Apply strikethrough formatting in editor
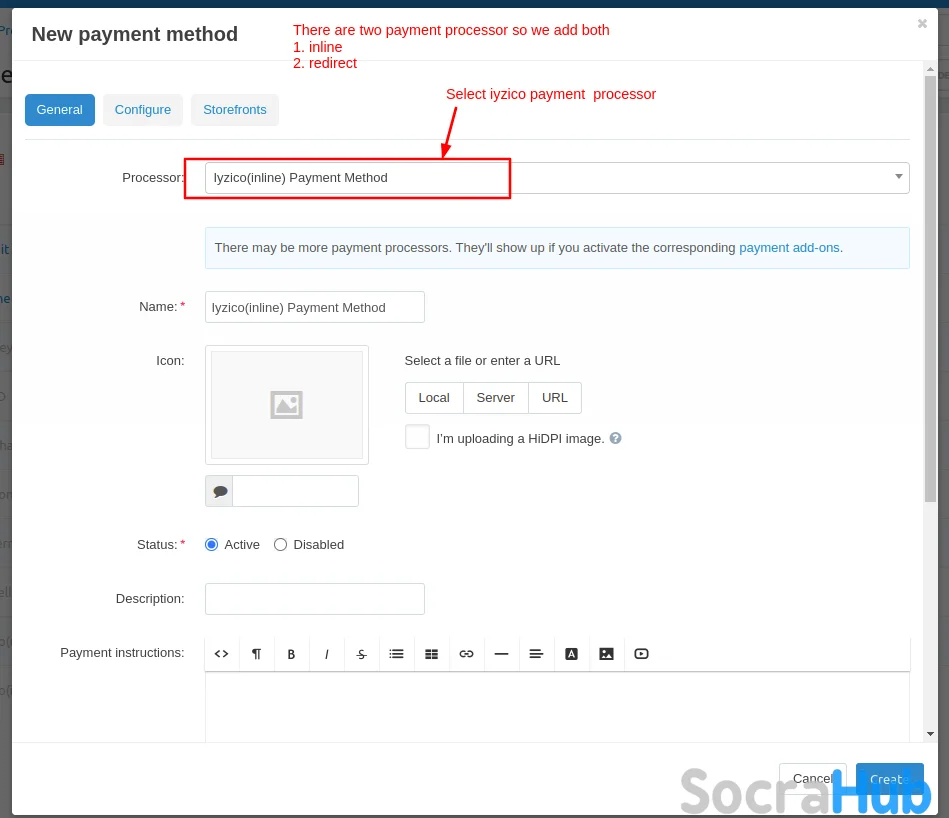Screen dimensions: 949x818 [x=361, y=653]
